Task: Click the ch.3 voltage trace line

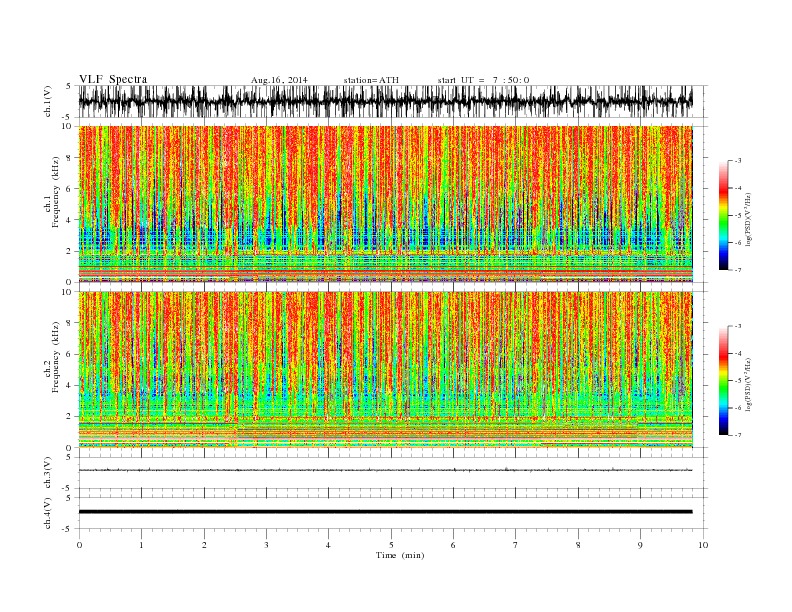Action: (x=385, y=470)
